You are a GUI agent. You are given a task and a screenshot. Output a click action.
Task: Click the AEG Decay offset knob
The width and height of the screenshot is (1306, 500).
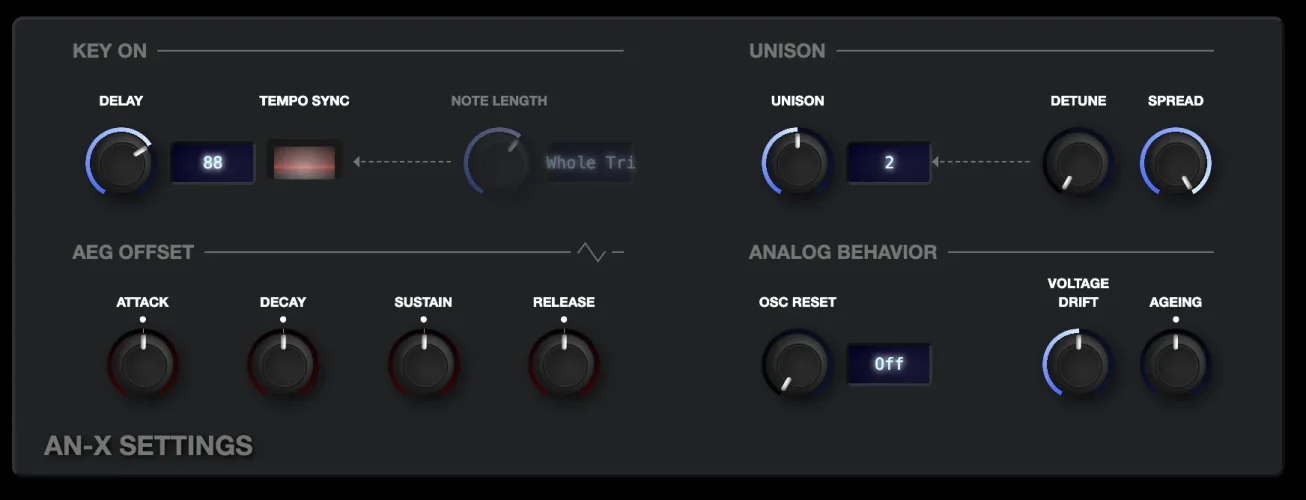point(283,363)
